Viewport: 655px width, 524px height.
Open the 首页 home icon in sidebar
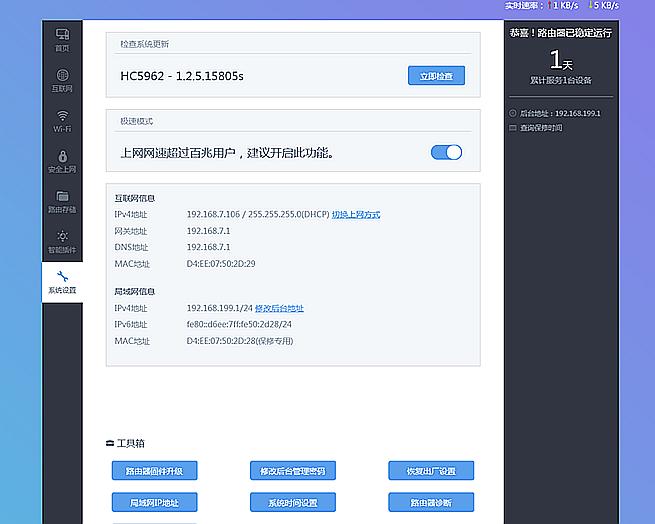click(62, 35)
